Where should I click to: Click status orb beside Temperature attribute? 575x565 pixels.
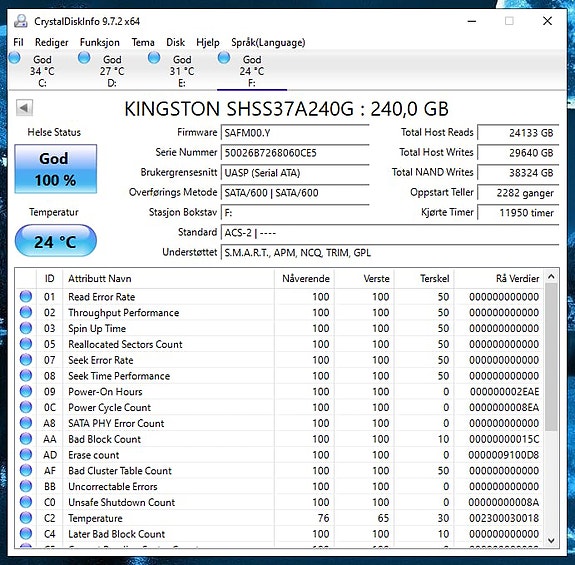26,518
